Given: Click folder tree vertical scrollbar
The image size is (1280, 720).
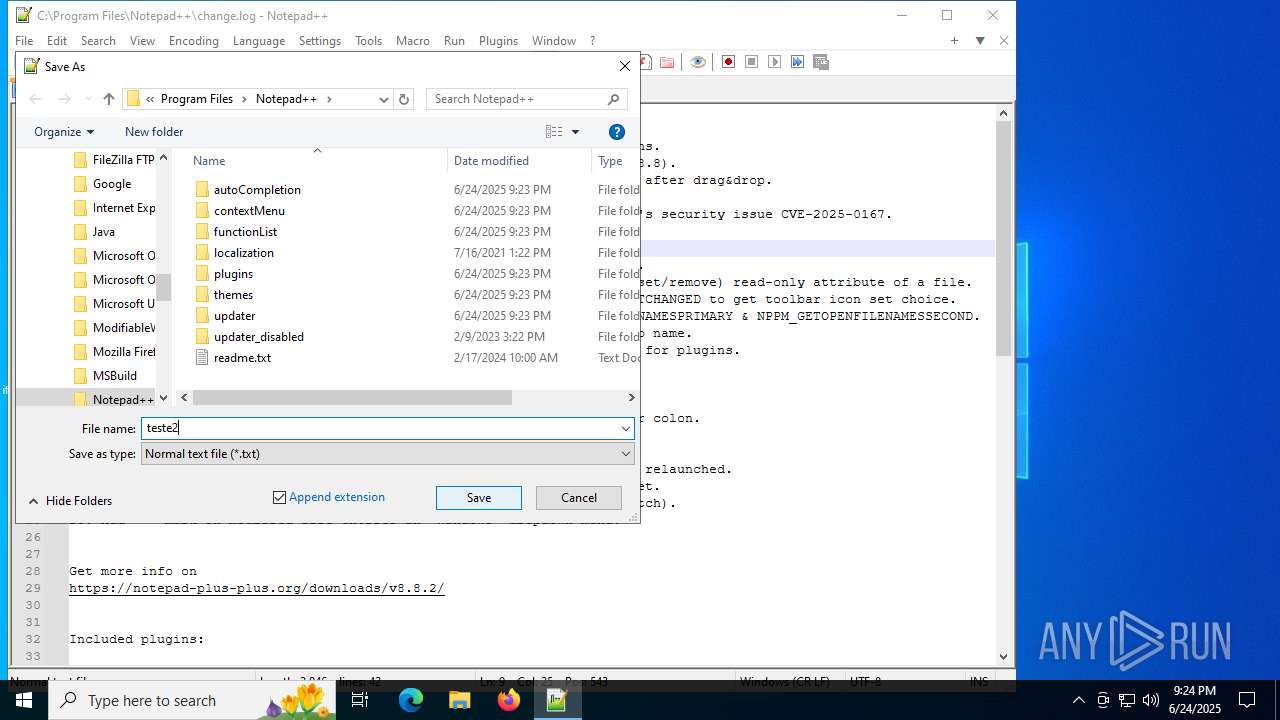Looking at the screenshot, I should point(163,288).
